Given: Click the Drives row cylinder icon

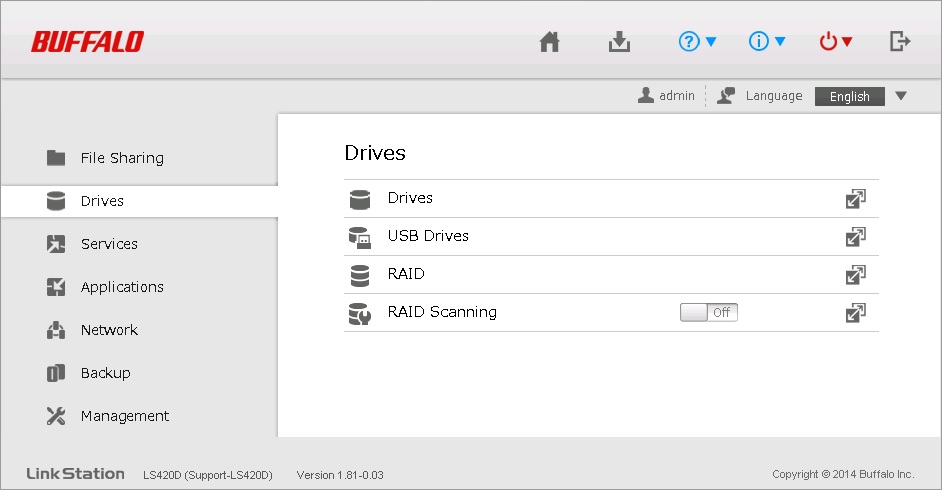Looking at the screenshot, I should [360, 199].
